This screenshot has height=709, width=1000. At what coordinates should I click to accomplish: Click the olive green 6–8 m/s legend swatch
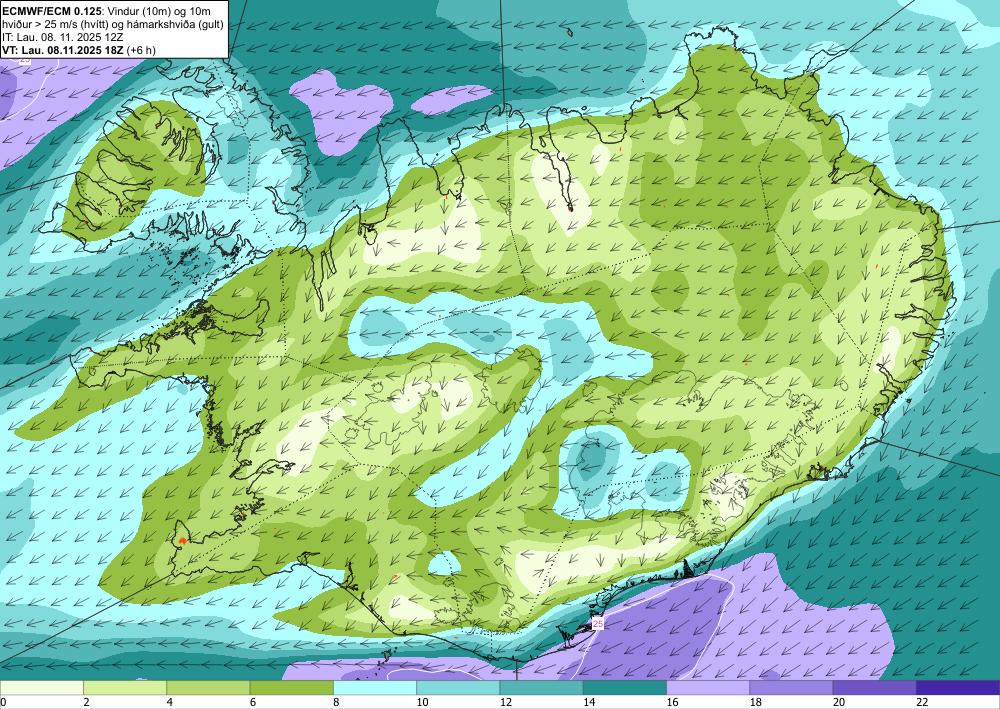[x=291, y=688]
